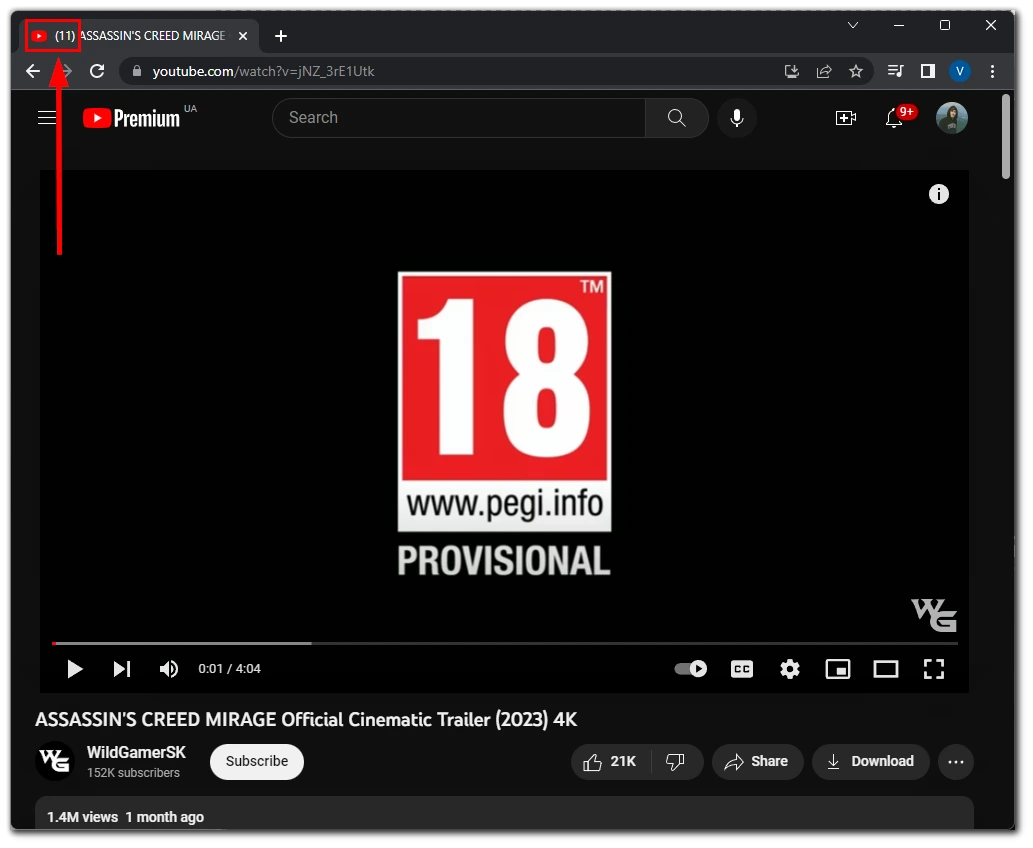1033x848 pixels.
Task: Install app icon in address bar
Action: (x=792, y=71)
